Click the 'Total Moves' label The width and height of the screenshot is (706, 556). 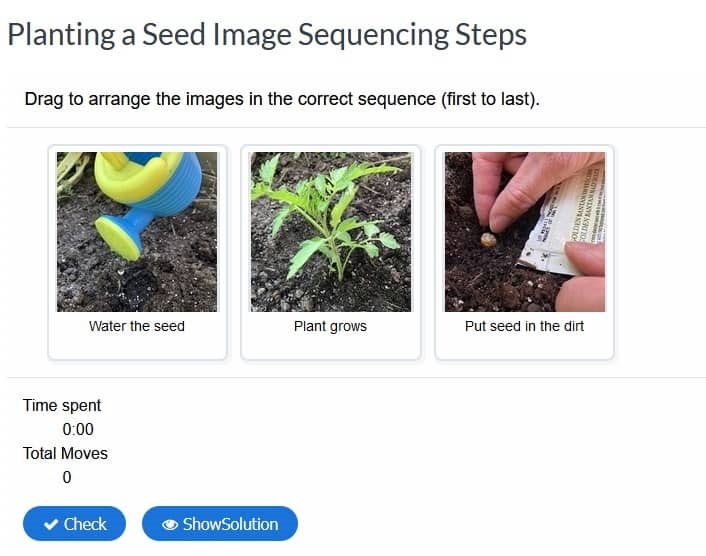[x=65, y=453]
